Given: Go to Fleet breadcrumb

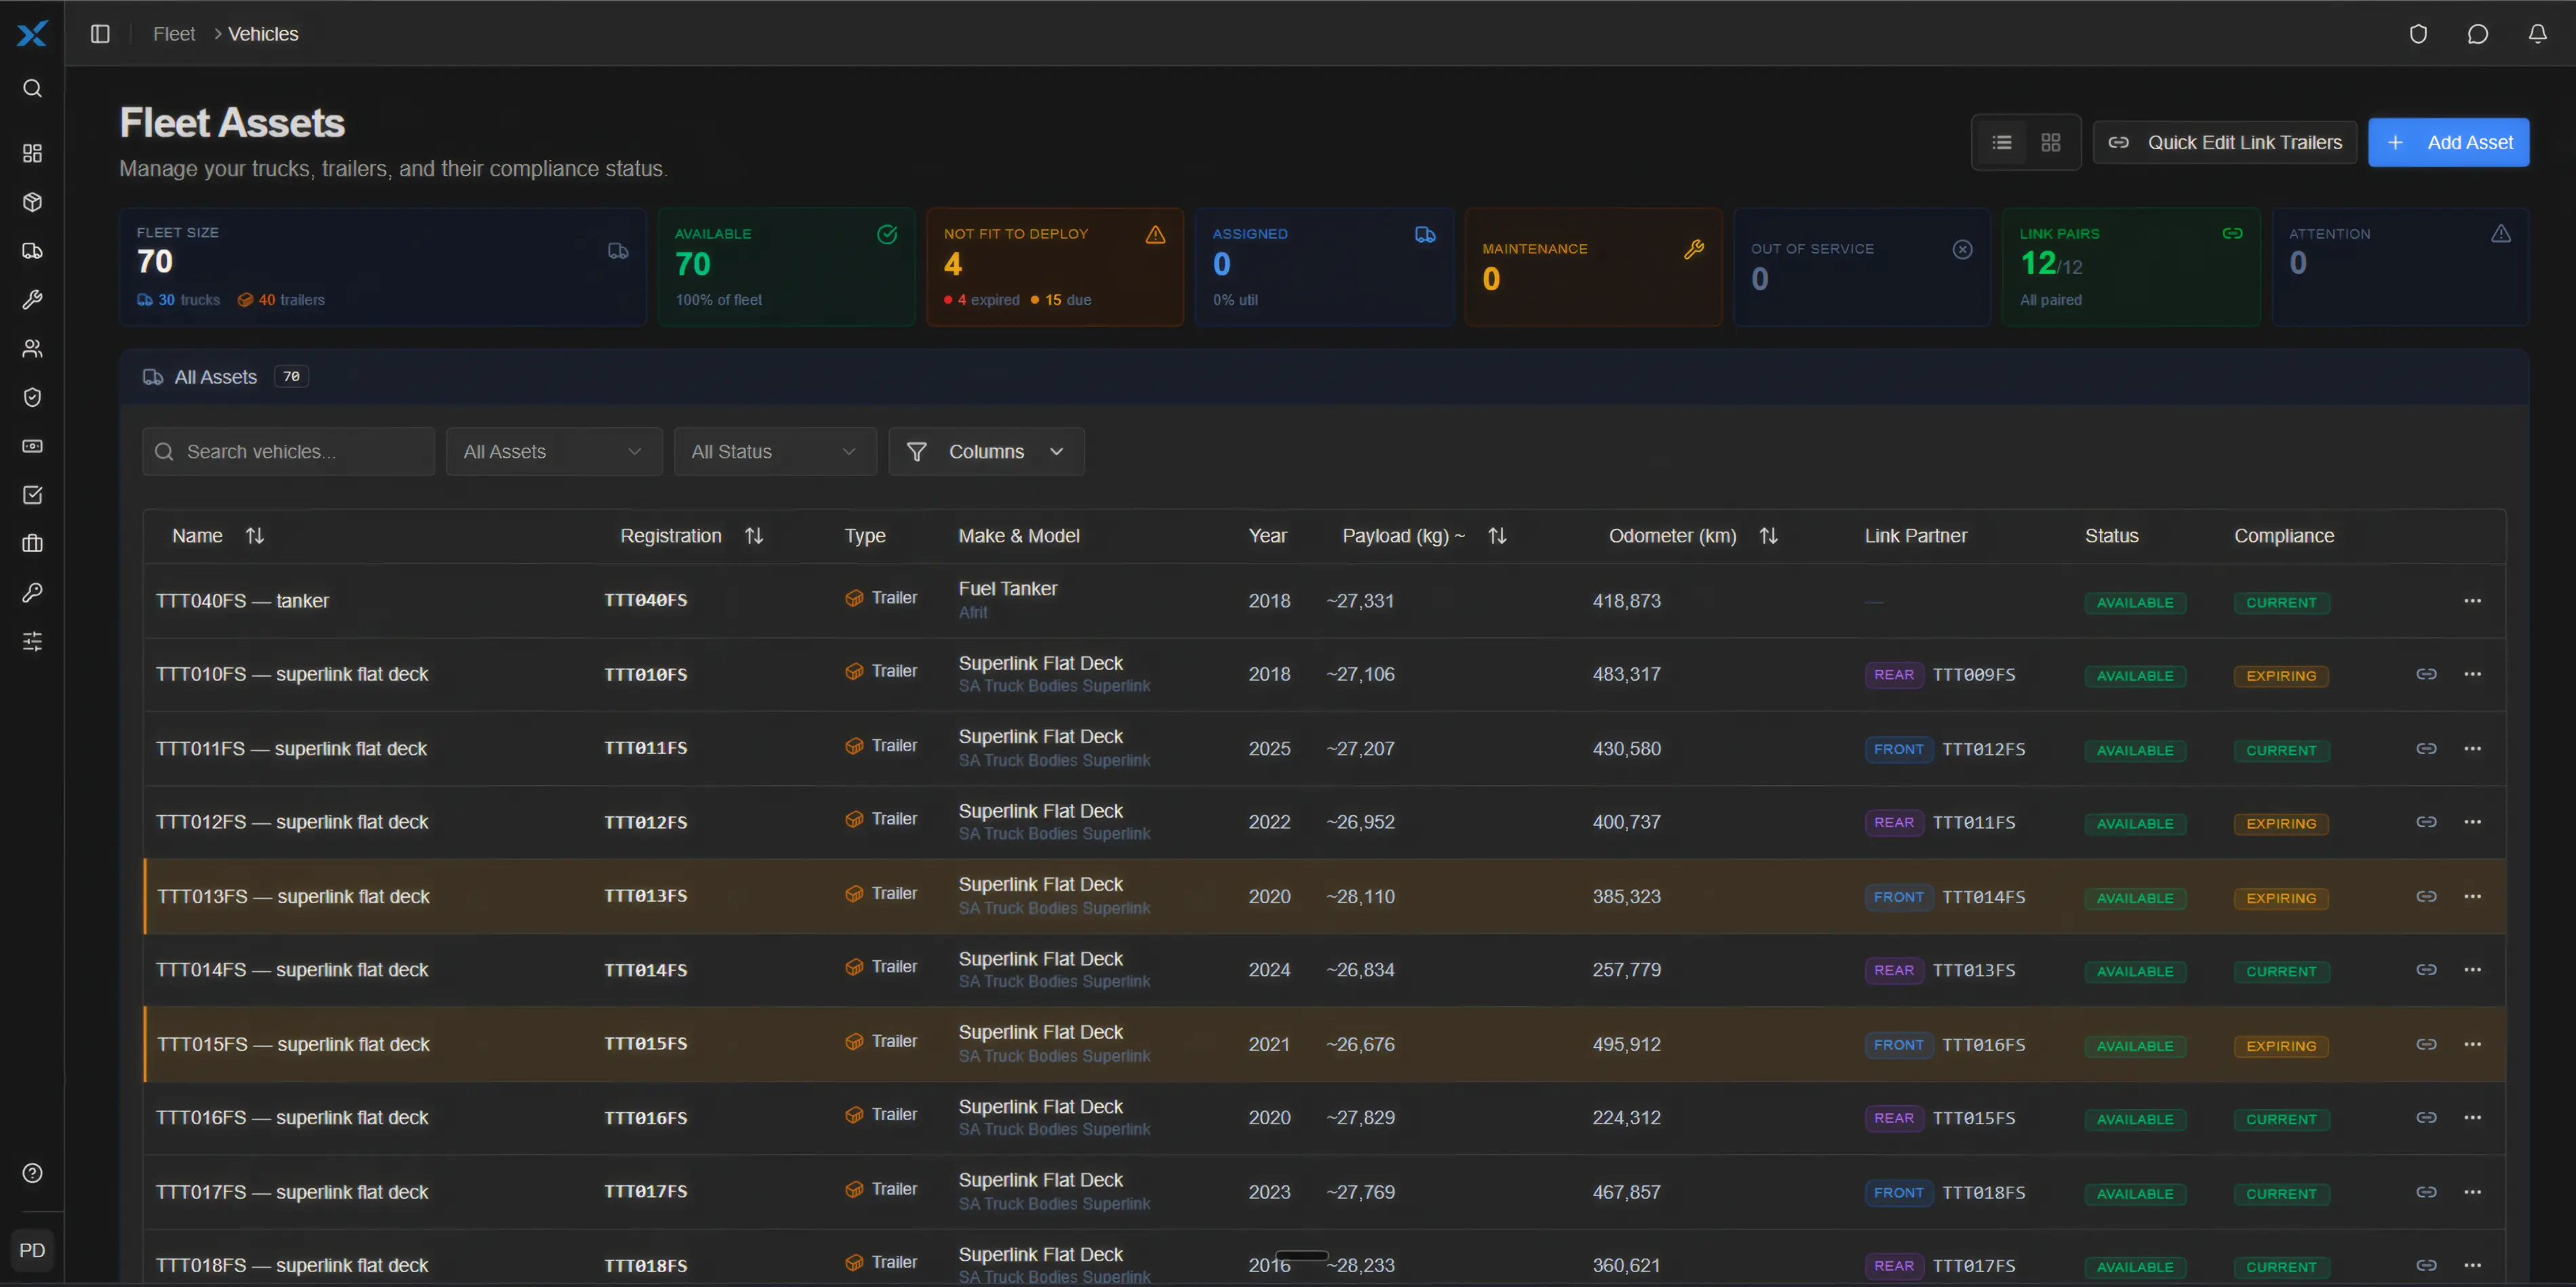Looking at the screenshot, I should click(x=174, y=34).
